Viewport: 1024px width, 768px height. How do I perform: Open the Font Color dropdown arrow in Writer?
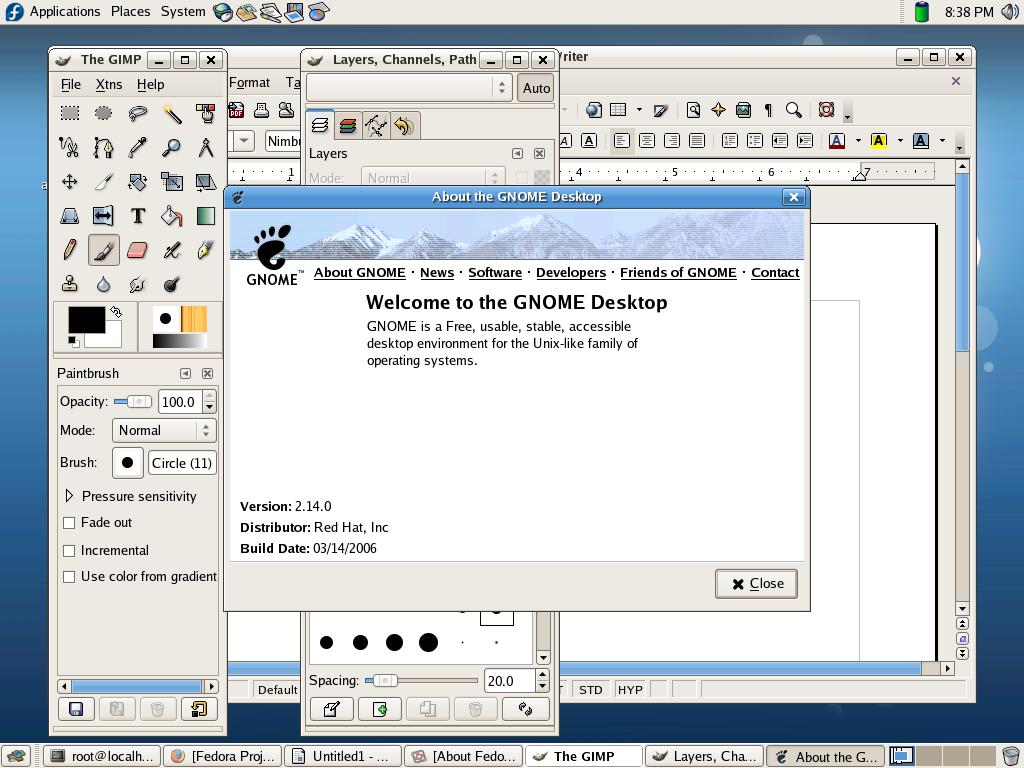(x=858, y=140)
